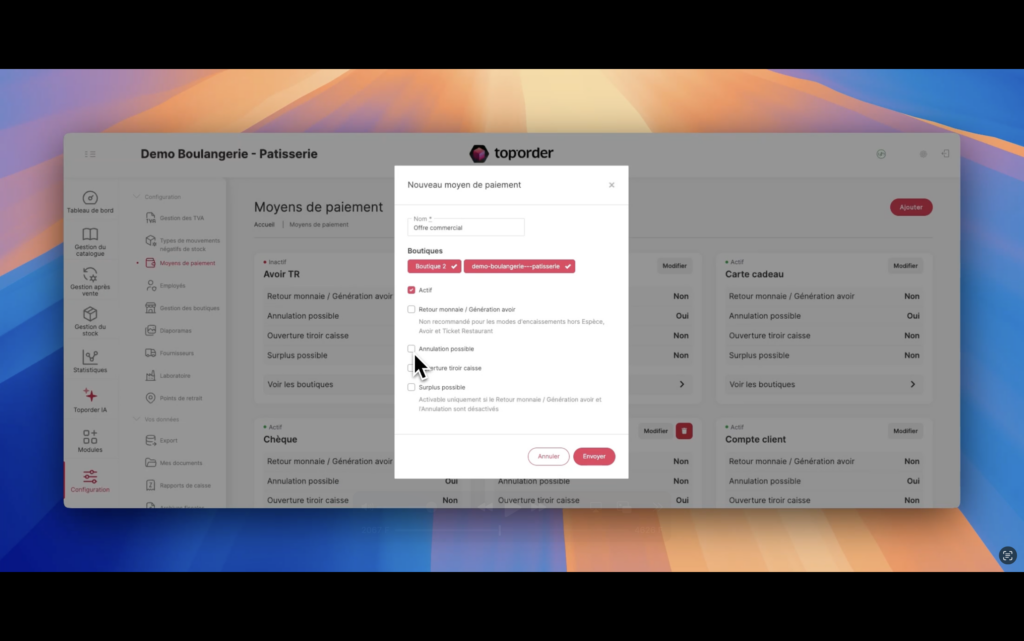Screen dimensions: 1024x641
Task: Collapse the Vos données section chevron
Action: (137, 419)
